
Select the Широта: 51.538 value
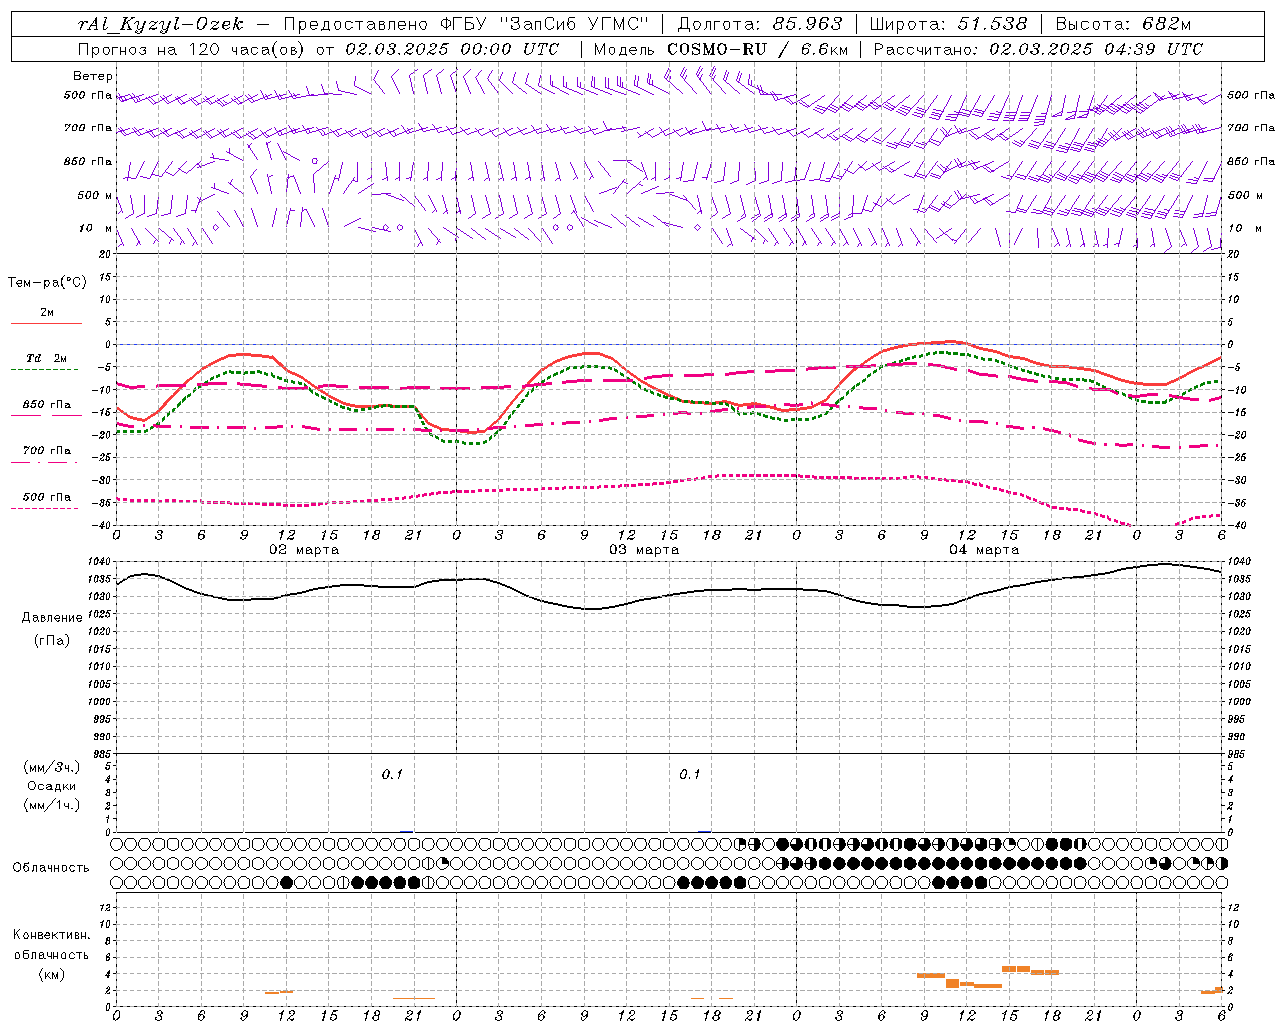tap(948, 24)
